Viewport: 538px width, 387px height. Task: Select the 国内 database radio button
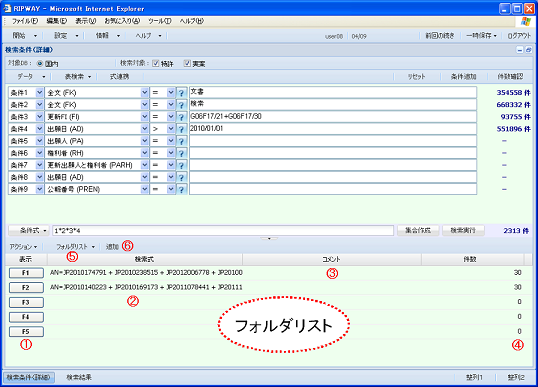[x=40, y=63]
